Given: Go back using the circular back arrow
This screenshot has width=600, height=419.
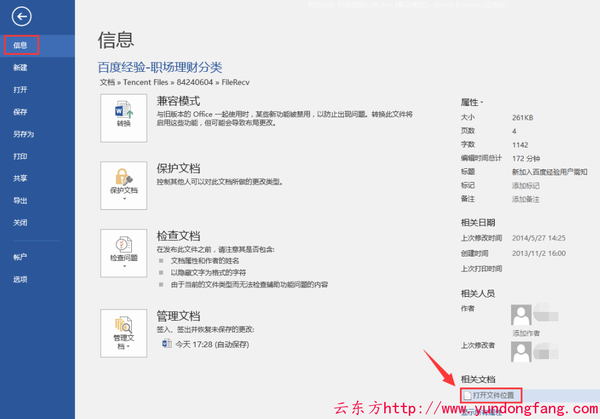Looking at the screenshot, I should click(x=21, y=16).
